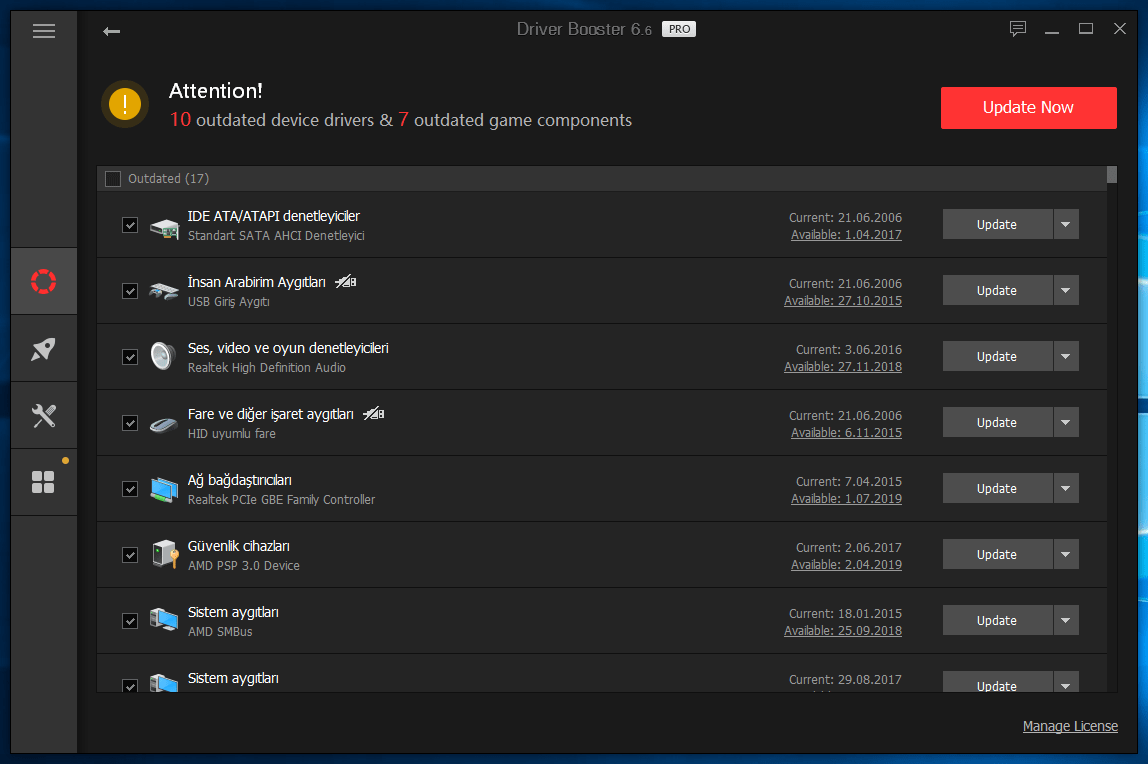The image size is (1148, 764).
Task: Open the hamburger menu
Action: coord(44,31)
